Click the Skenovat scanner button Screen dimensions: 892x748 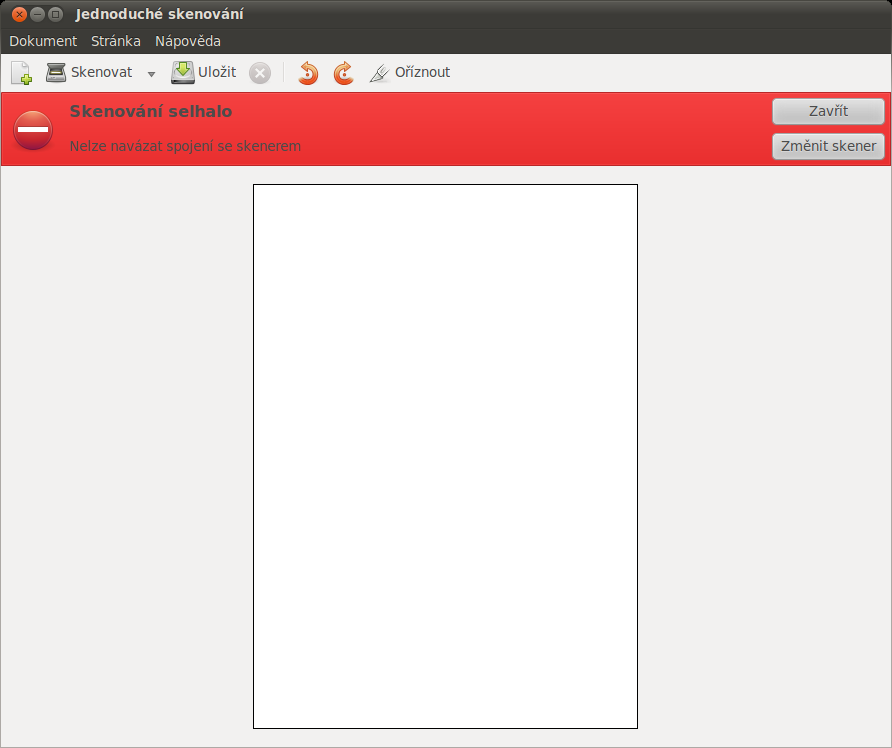coord(89,72)
